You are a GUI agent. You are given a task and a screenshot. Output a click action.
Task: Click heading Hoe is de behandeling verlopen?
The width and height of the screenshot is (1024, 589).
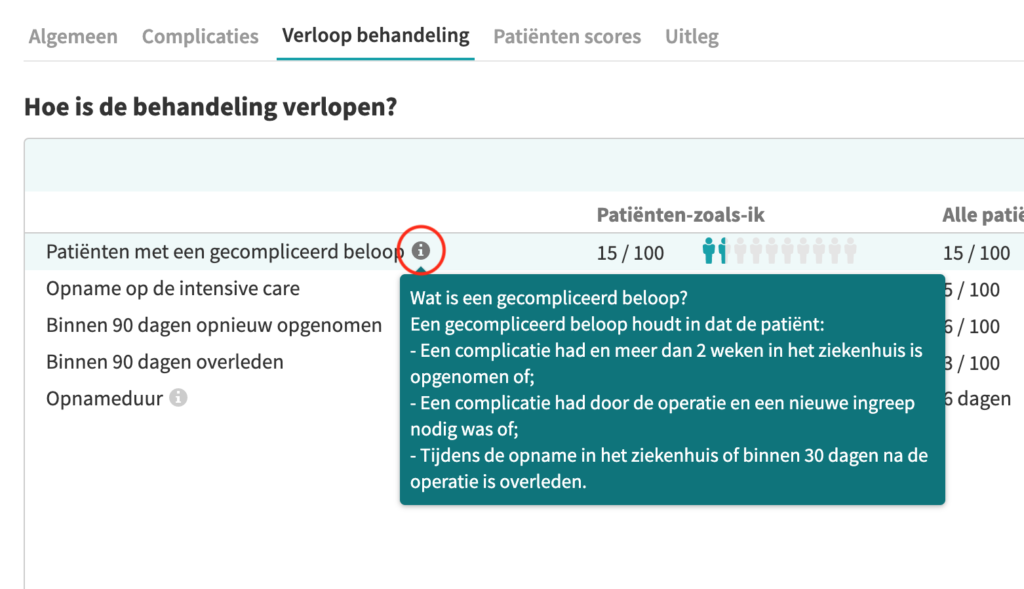tap(210, 107)
